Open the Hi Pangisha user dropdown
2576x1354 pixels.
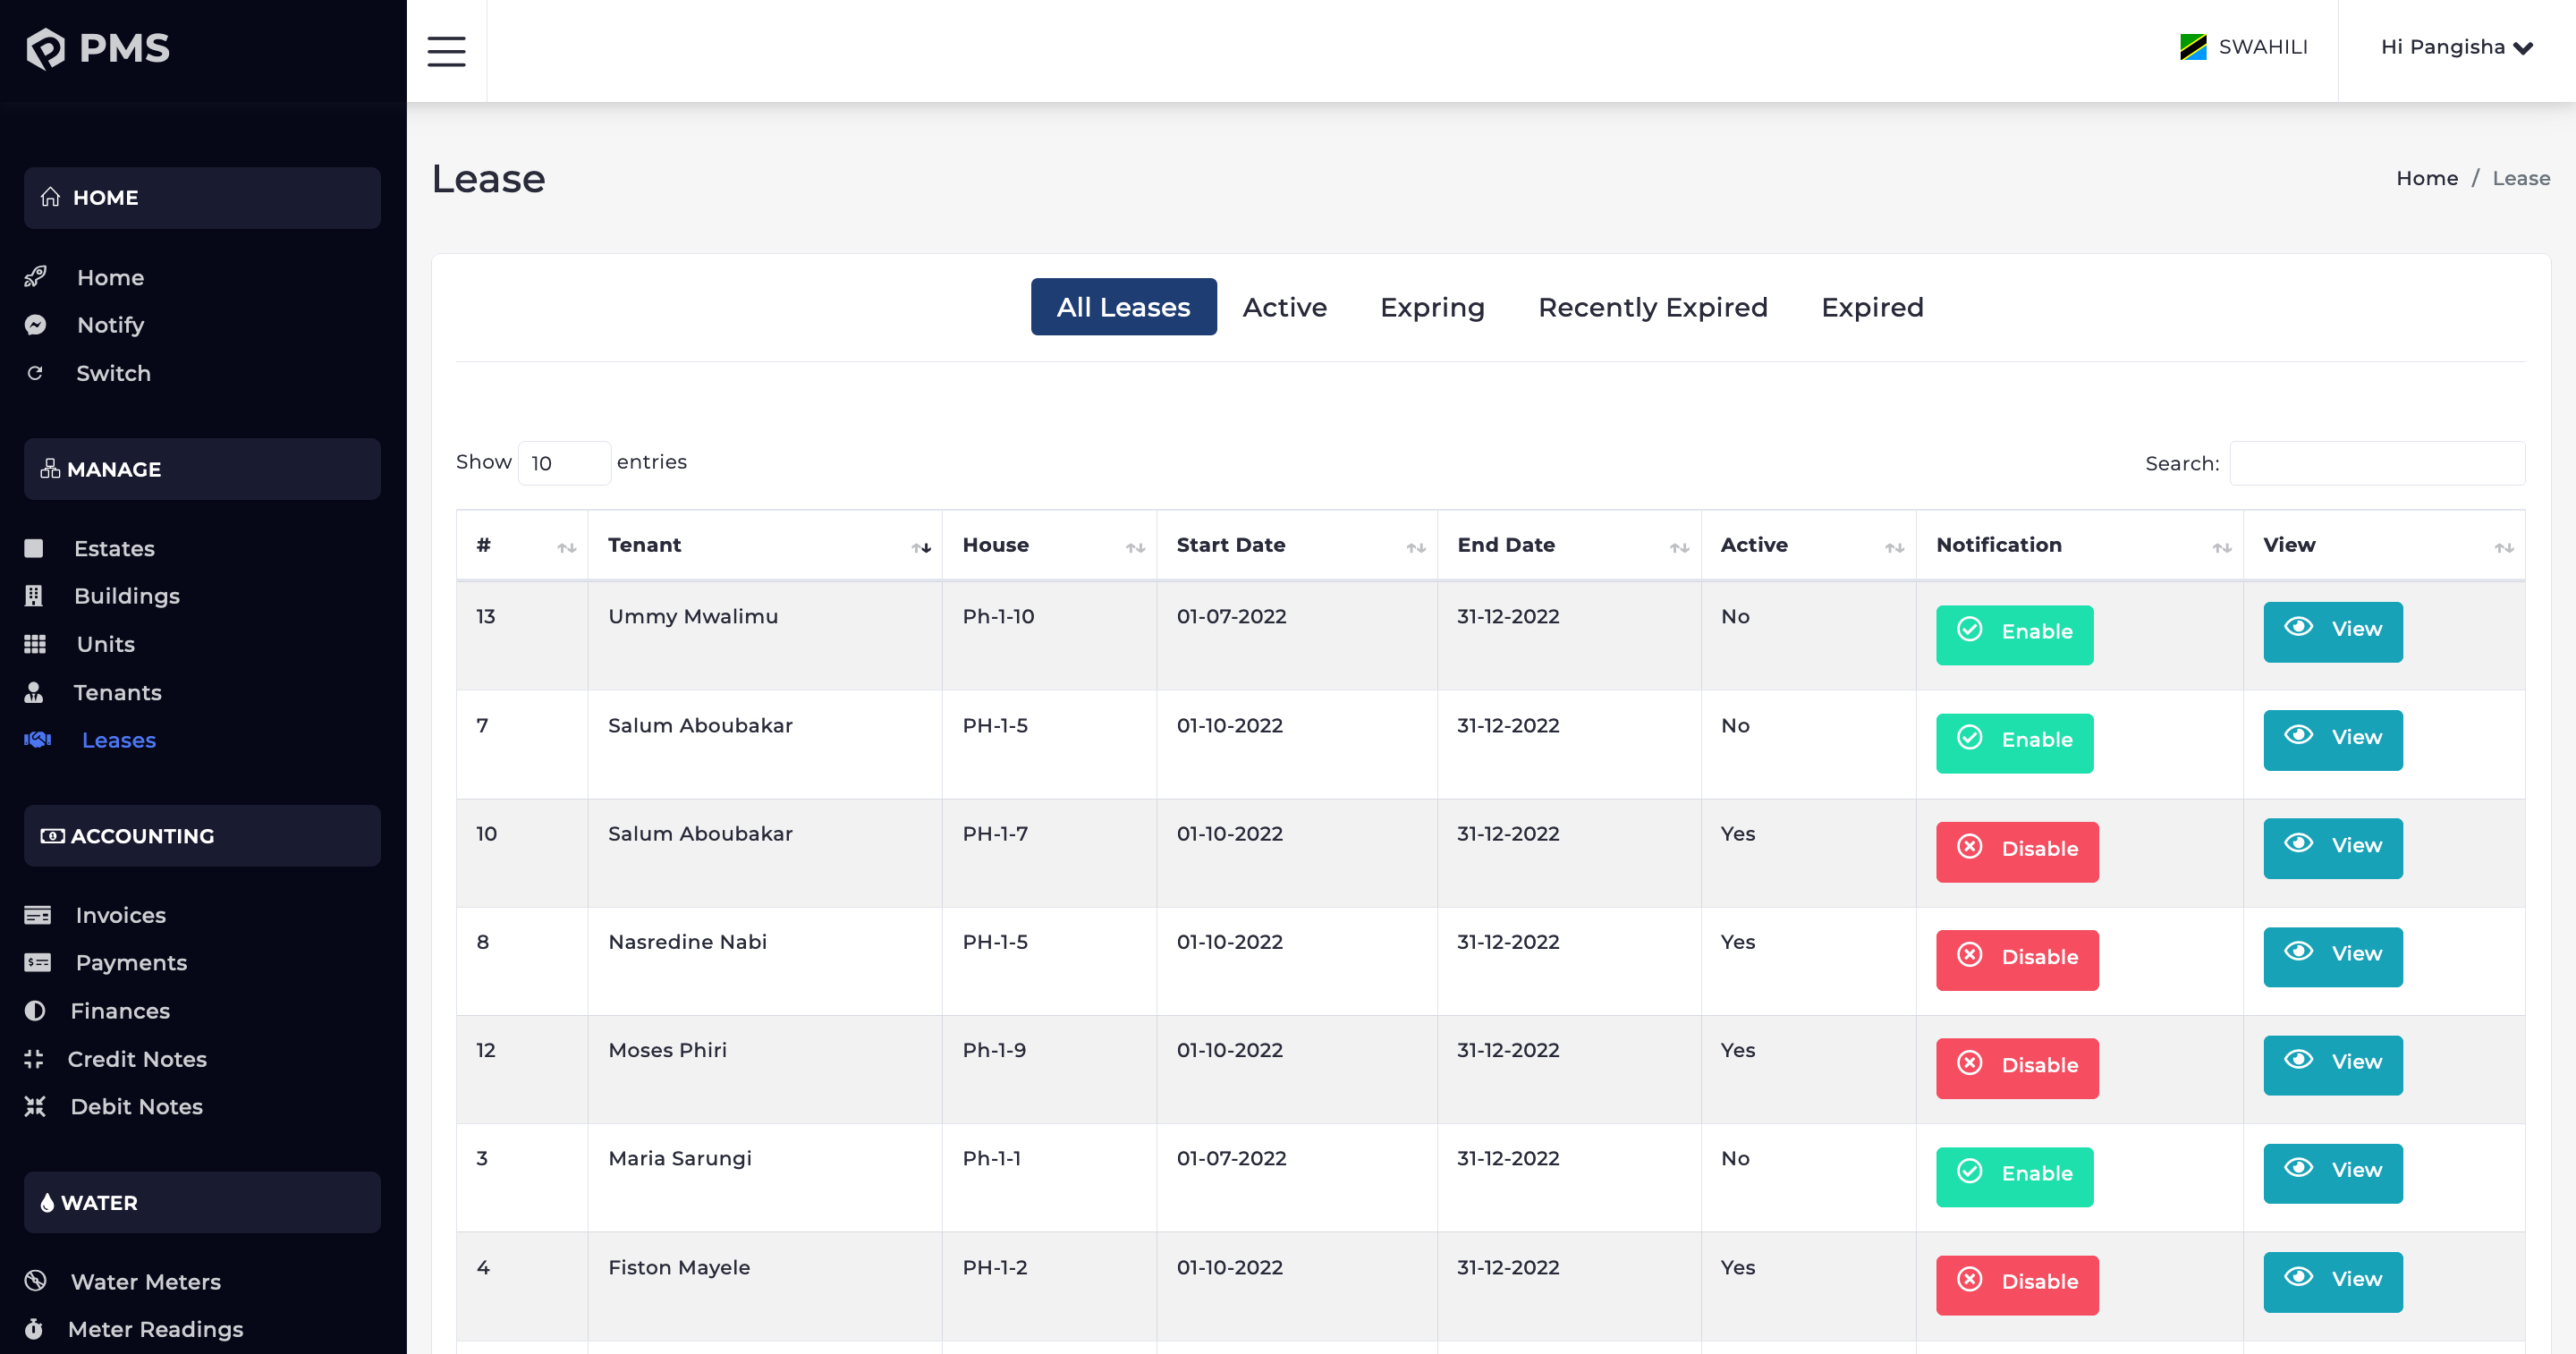[2455, 47]
